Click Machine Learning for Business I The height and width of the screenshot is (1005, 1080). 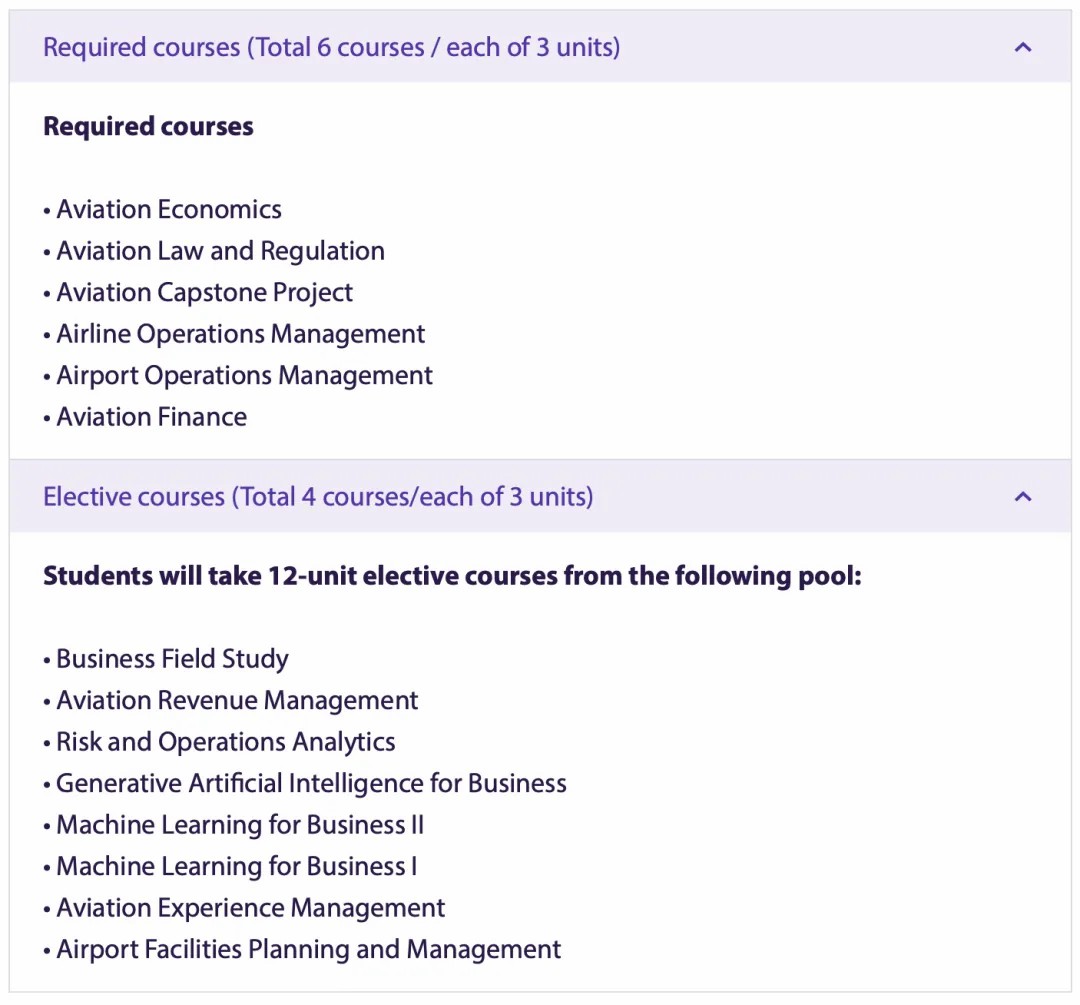pos(236,867)
